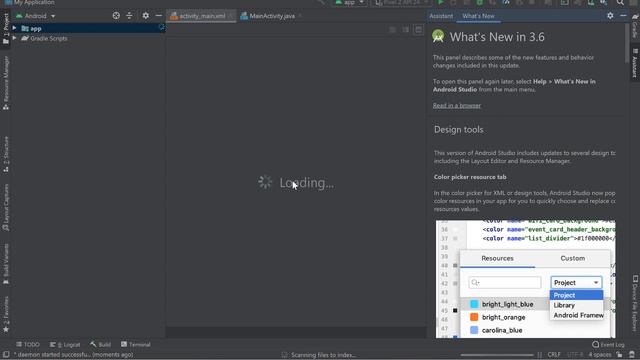Close the MainActivity.java tab

(300, 16)
